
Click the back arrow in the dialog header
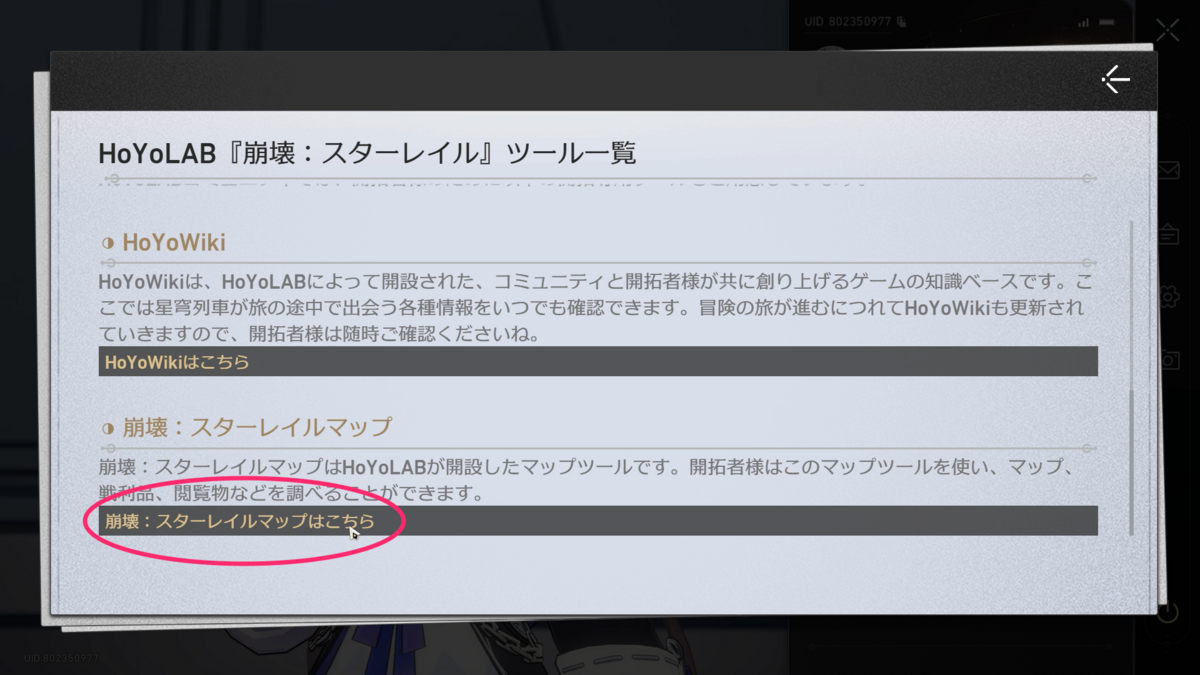1115,80
